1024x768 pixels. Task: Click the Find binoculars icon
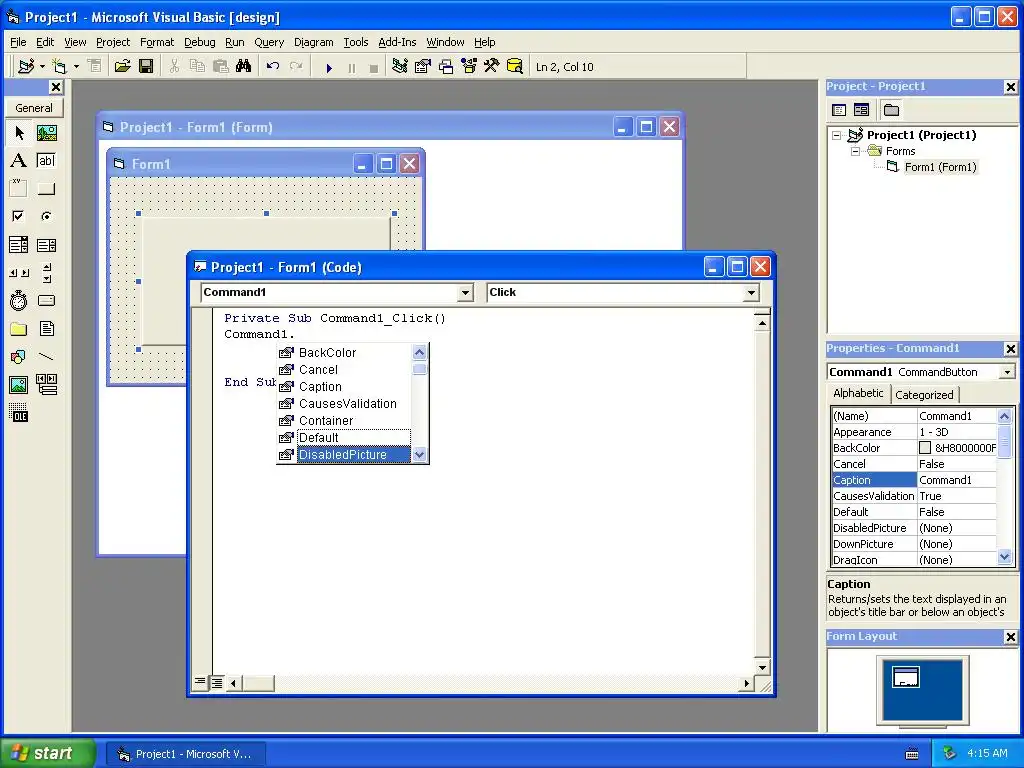point(244,67)
